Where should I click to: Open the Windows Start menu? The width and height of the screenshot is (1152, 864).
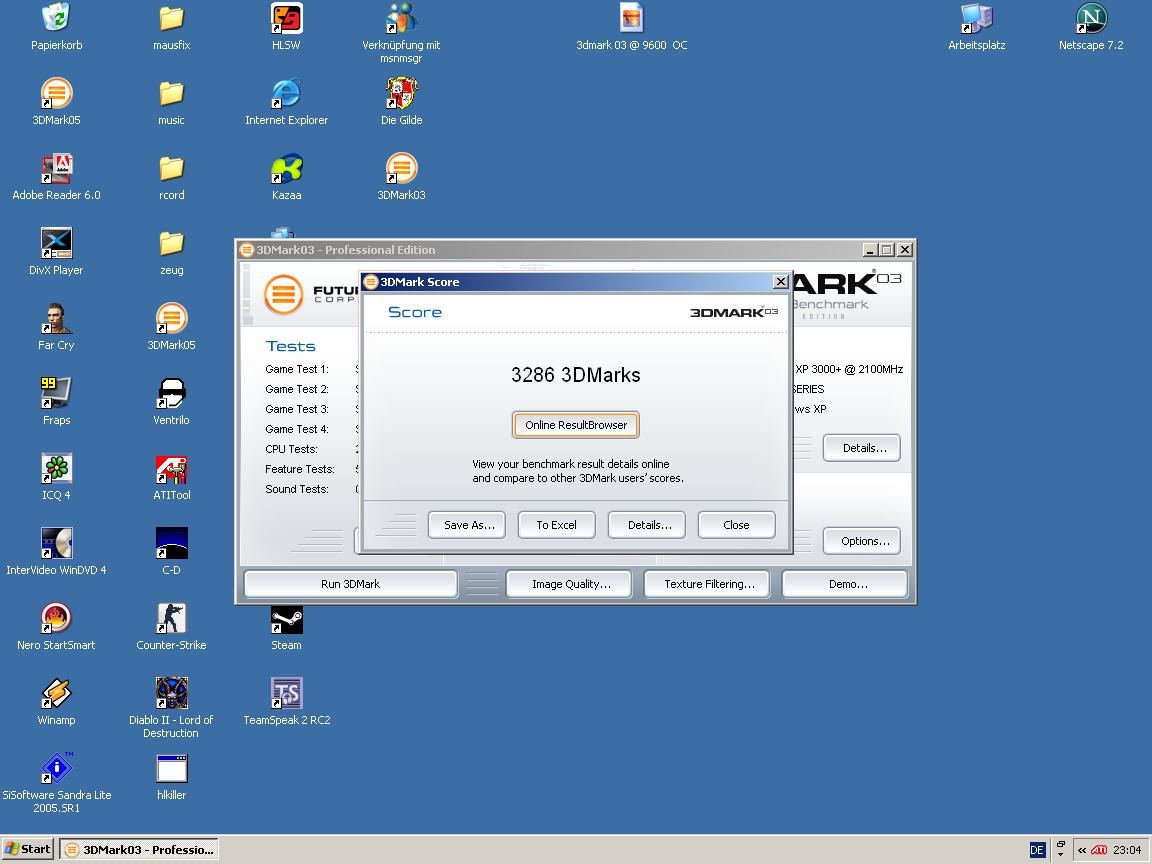28,849
